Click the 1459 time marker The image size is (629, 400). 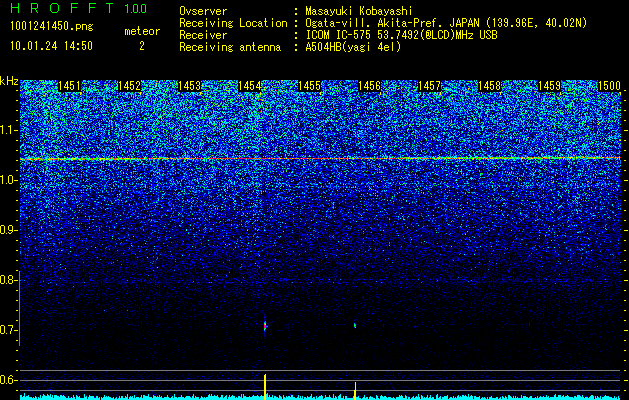[x=549, y=86]
